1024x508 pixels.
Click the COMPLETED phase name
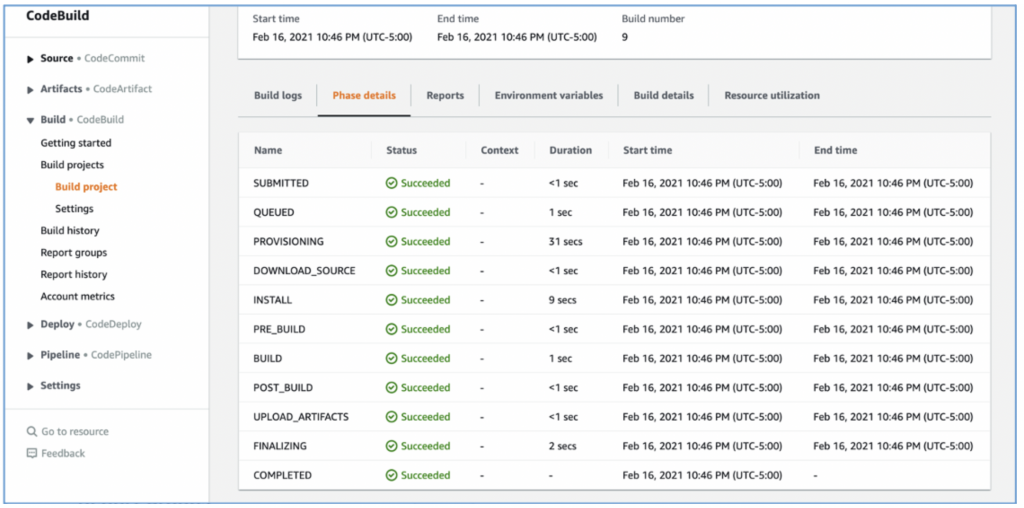click(283, 475)
